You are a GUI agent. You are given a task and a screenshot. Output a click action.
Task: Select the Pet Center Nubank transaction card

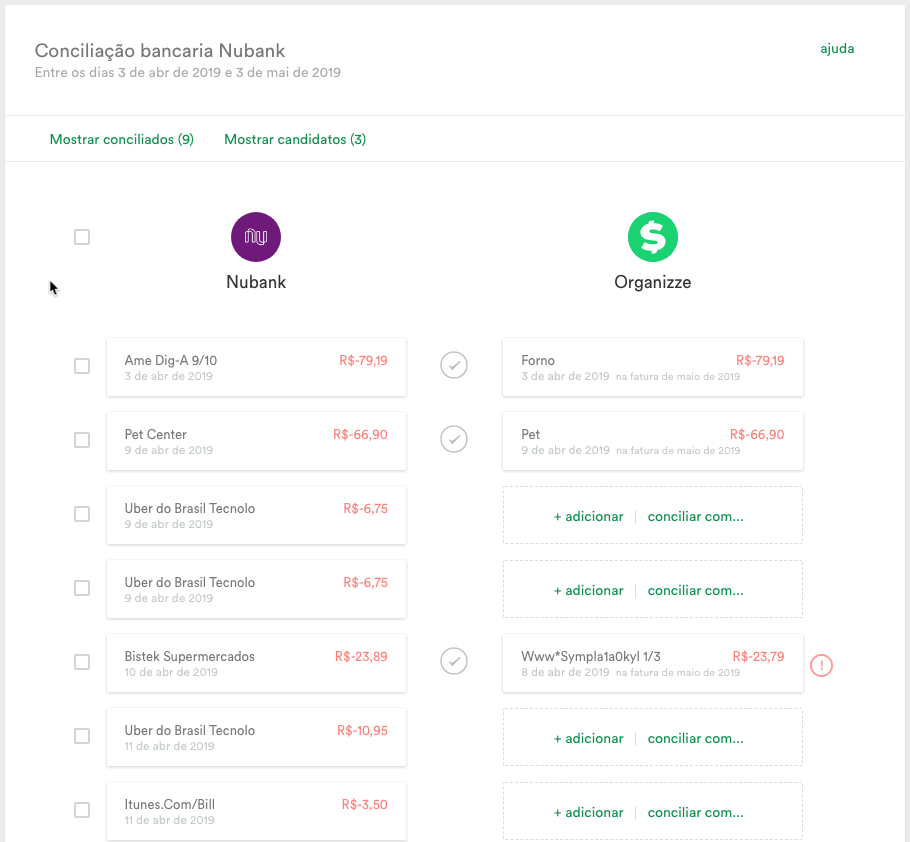coord(257,441)
